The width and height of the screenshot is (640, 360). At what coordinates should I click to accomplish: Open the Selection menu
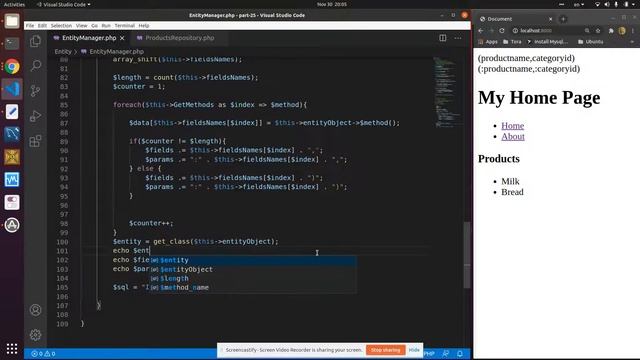[x=61, y=25]
